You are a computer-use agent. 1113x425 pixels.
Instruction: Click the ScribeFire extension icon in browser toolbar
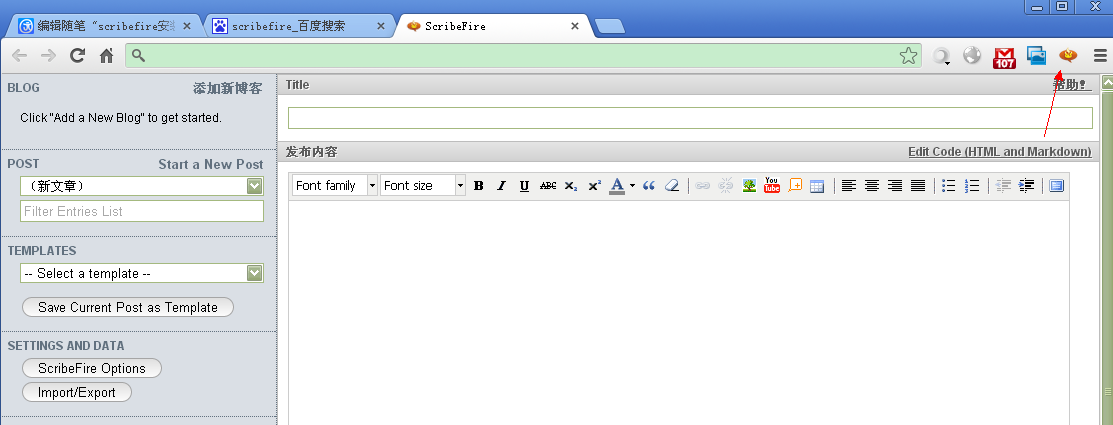(x=1068, y=56)
